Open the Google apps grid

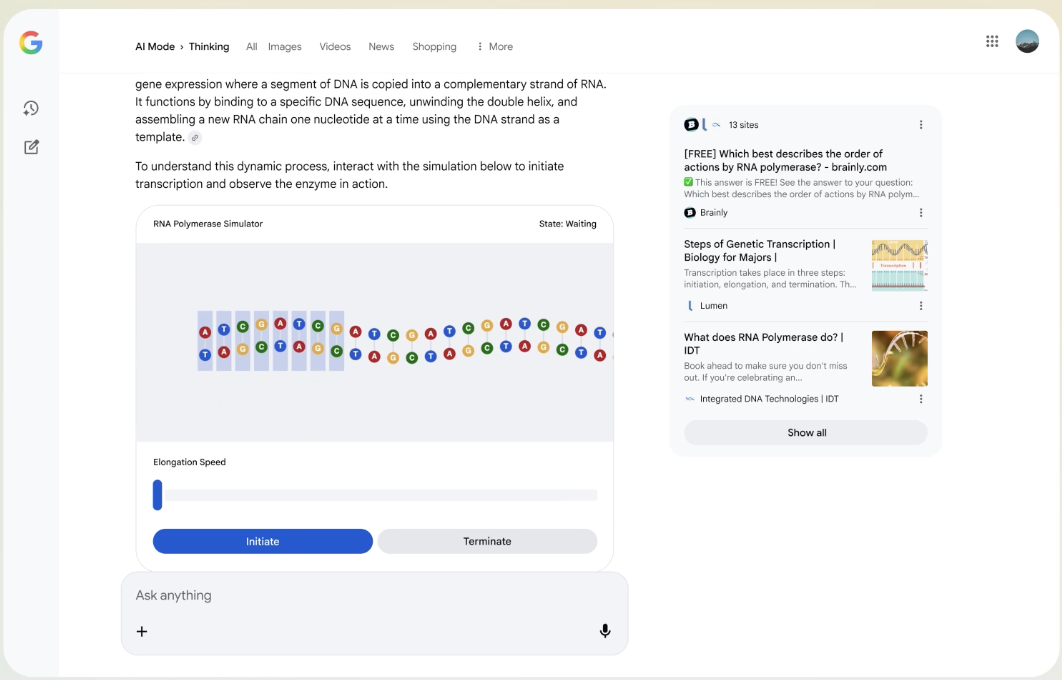(x=992, y=41)
